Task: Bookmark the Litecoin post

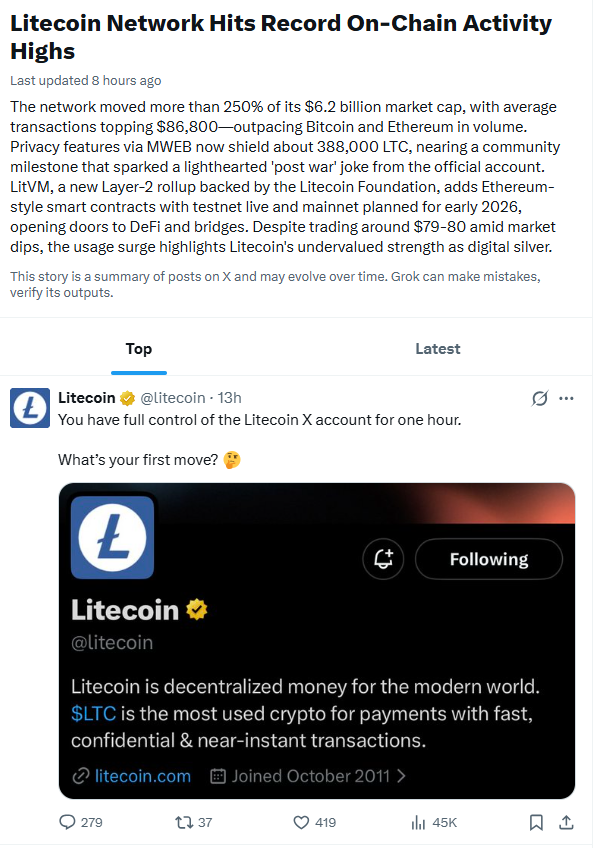Action: point(536,822)
